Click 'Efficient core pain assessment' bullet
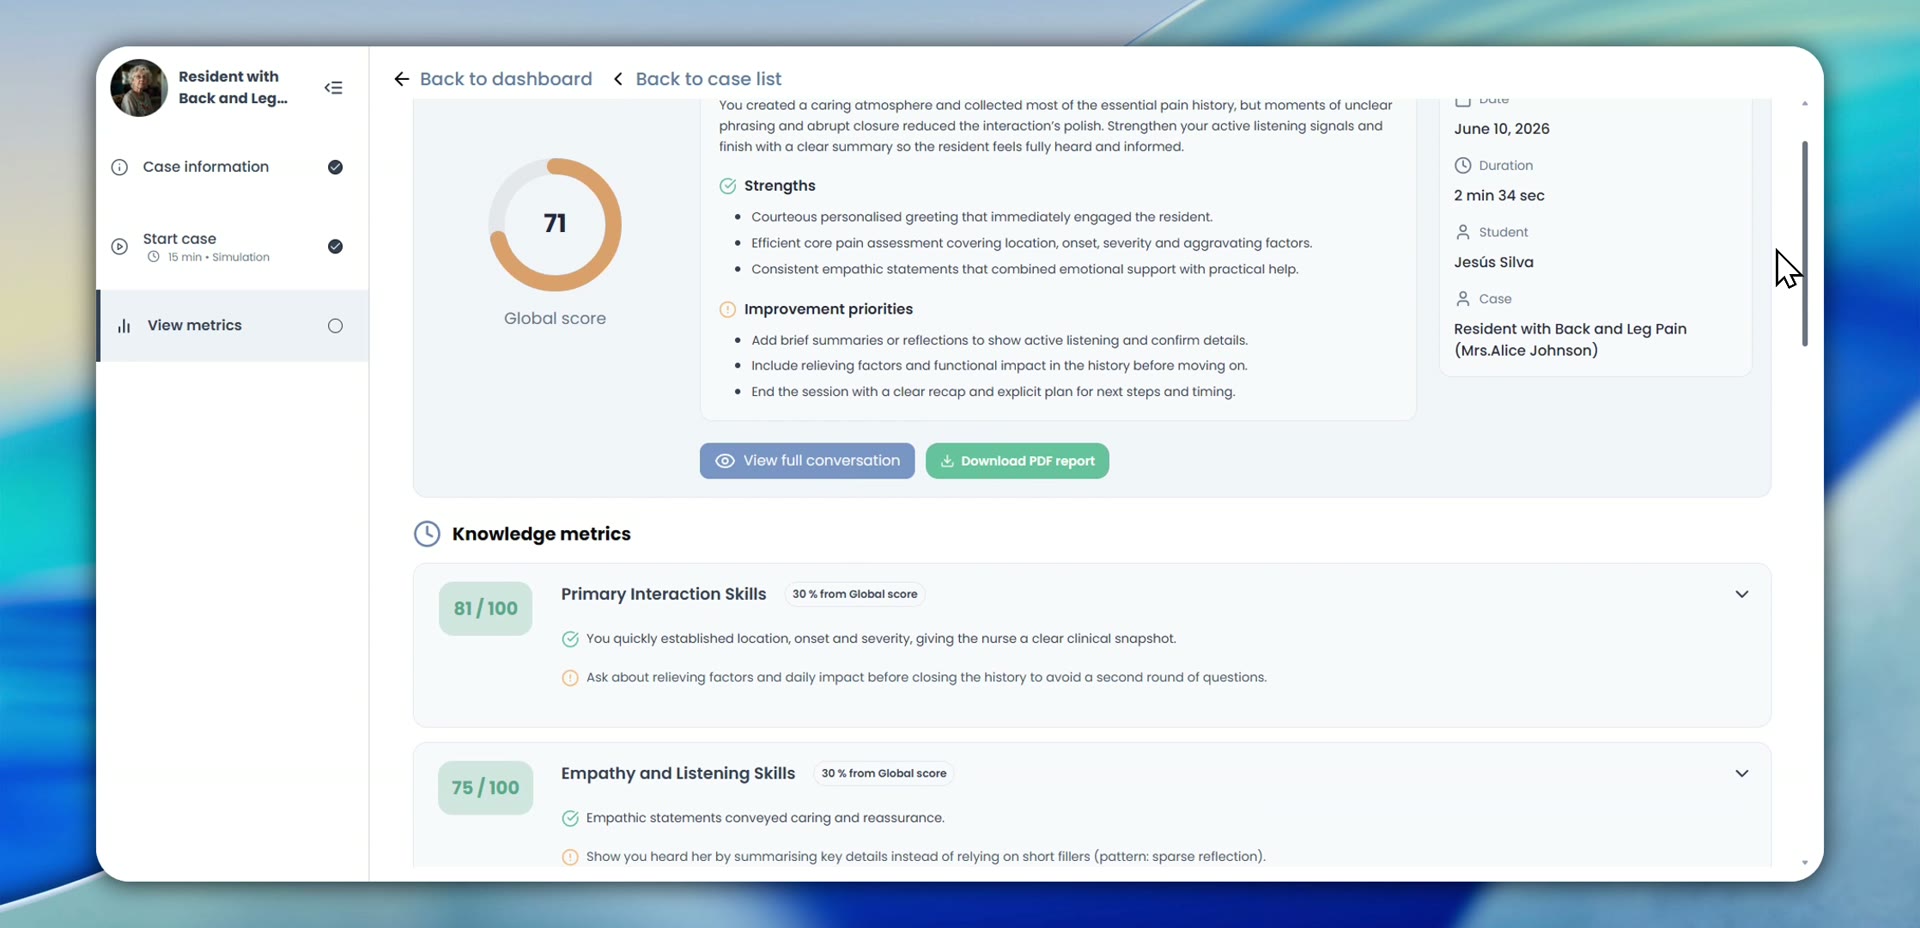Screen dimensions: 1920x928 [x=1031, y=243]
